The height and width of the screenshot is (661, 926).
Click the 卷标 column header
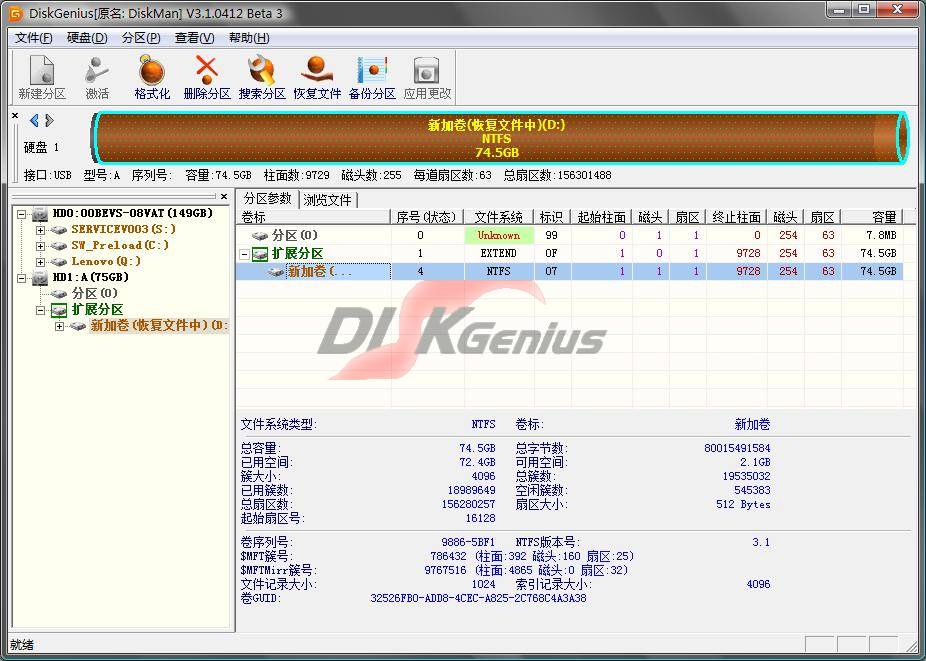313,217
